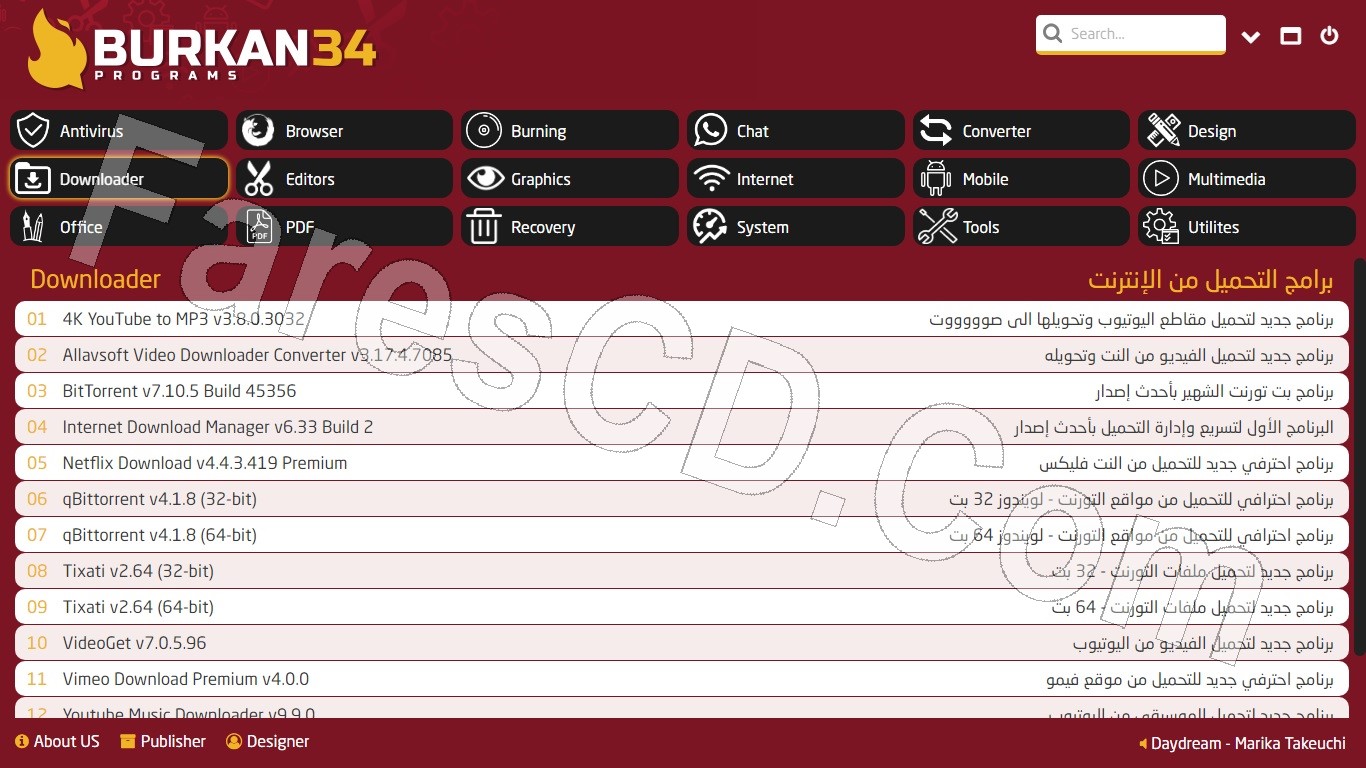Open the Browser category Firefox icon
Screen dimensions: 1366x768
point(258,131)
